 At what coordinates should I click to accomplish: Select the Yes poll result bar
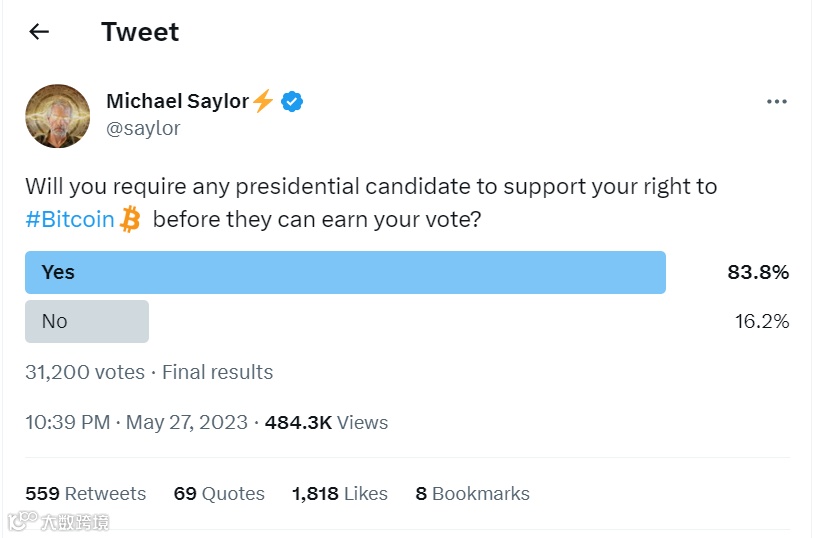345,272
